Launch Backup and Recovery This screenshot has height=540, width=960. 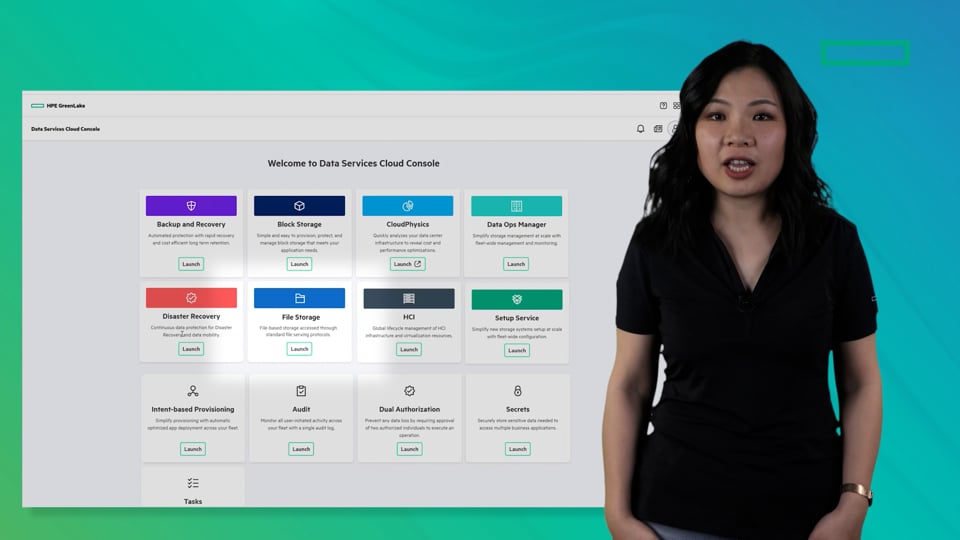[x=191, y=264]
